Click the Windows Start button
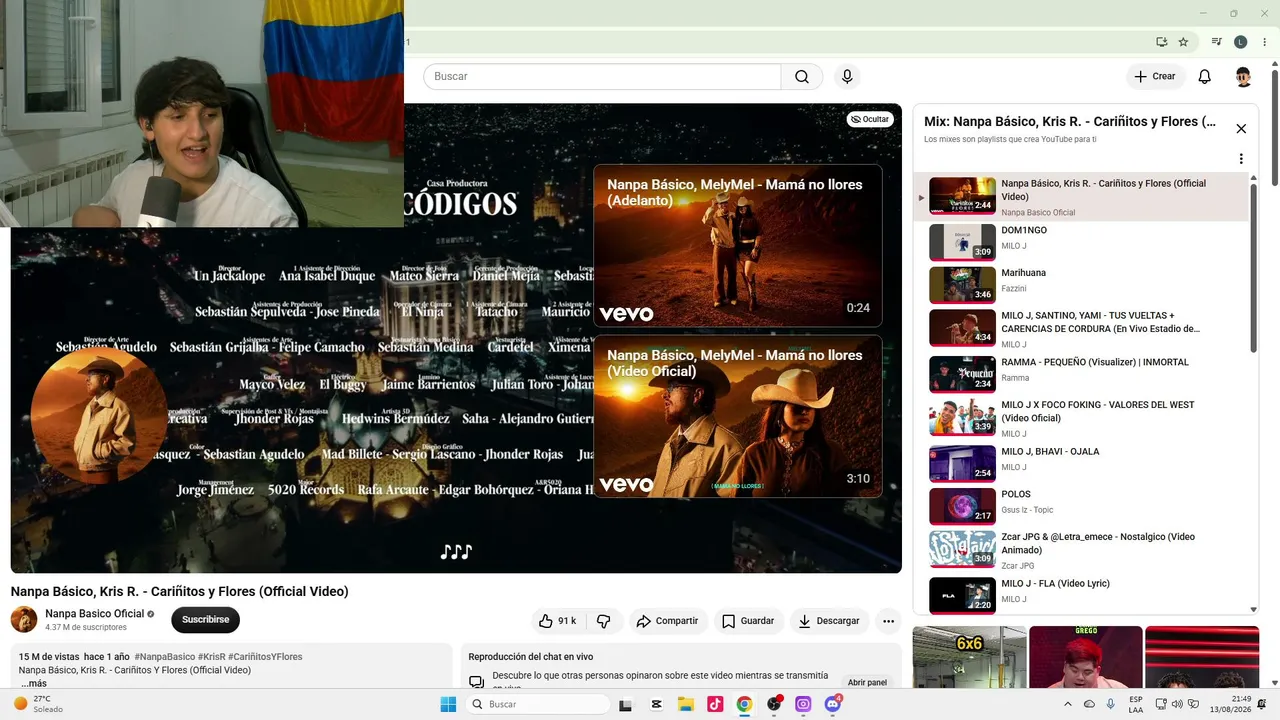This screenshot has height=720, width=1280. point(449,704)
